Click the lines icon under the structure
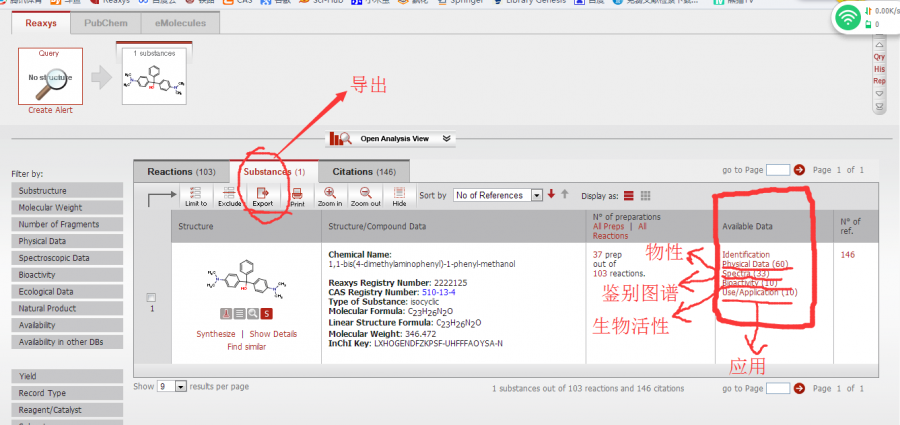900x425 pixels. [239, 314]
